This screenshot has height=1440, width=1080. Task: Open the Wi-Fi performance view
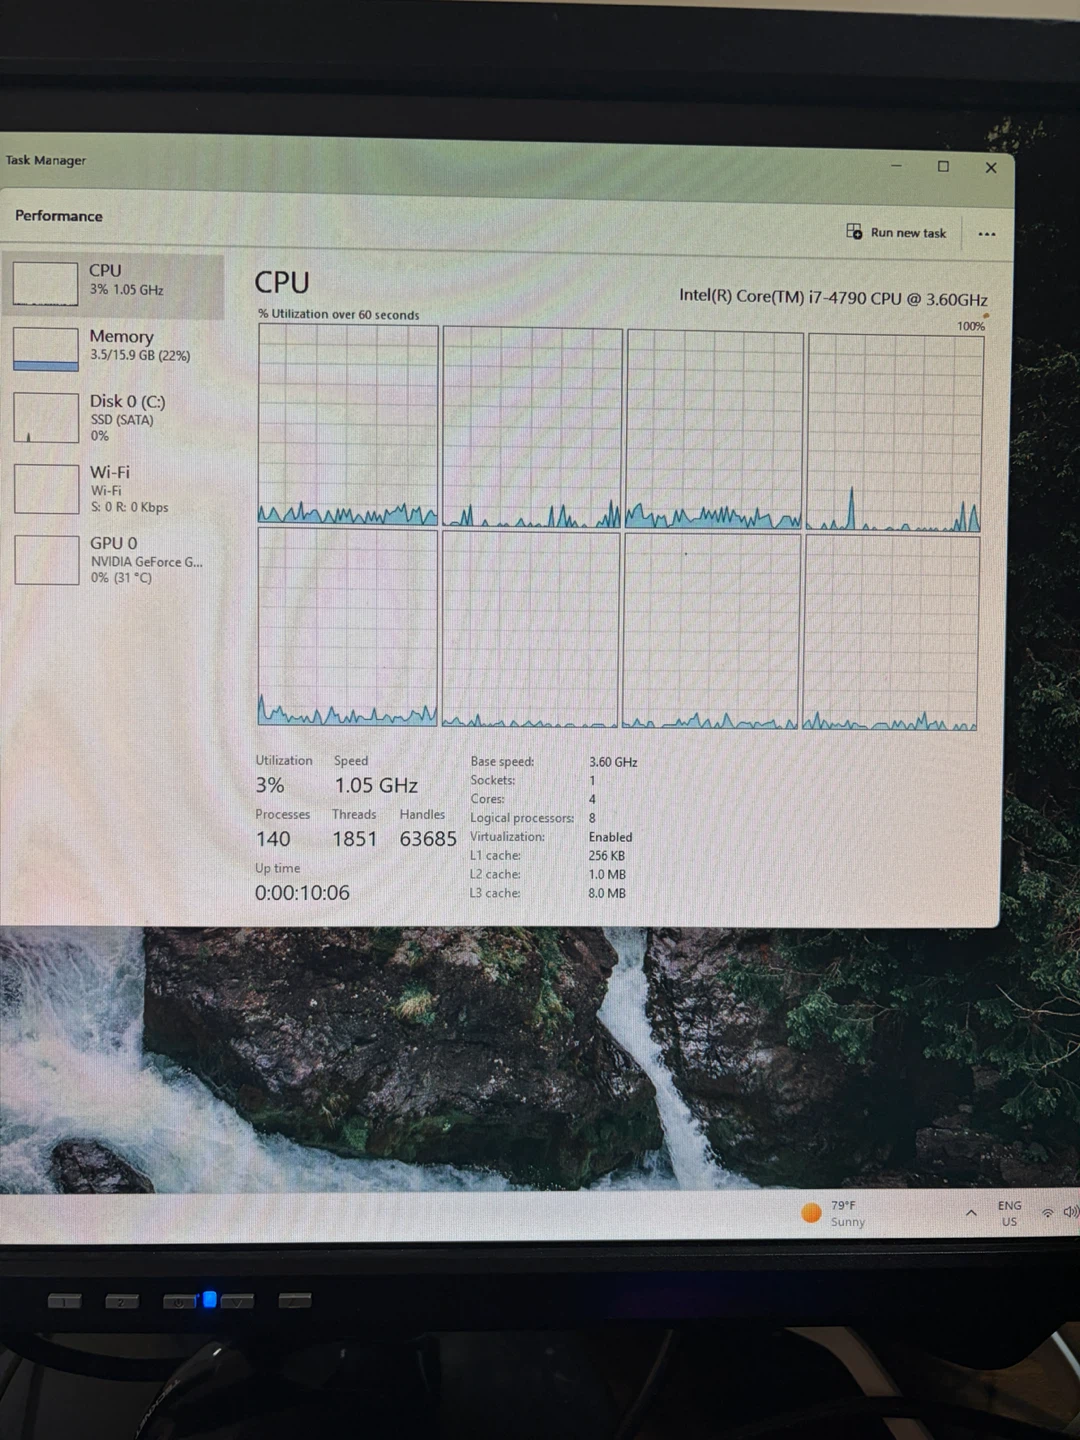click(x=113, y=489)
